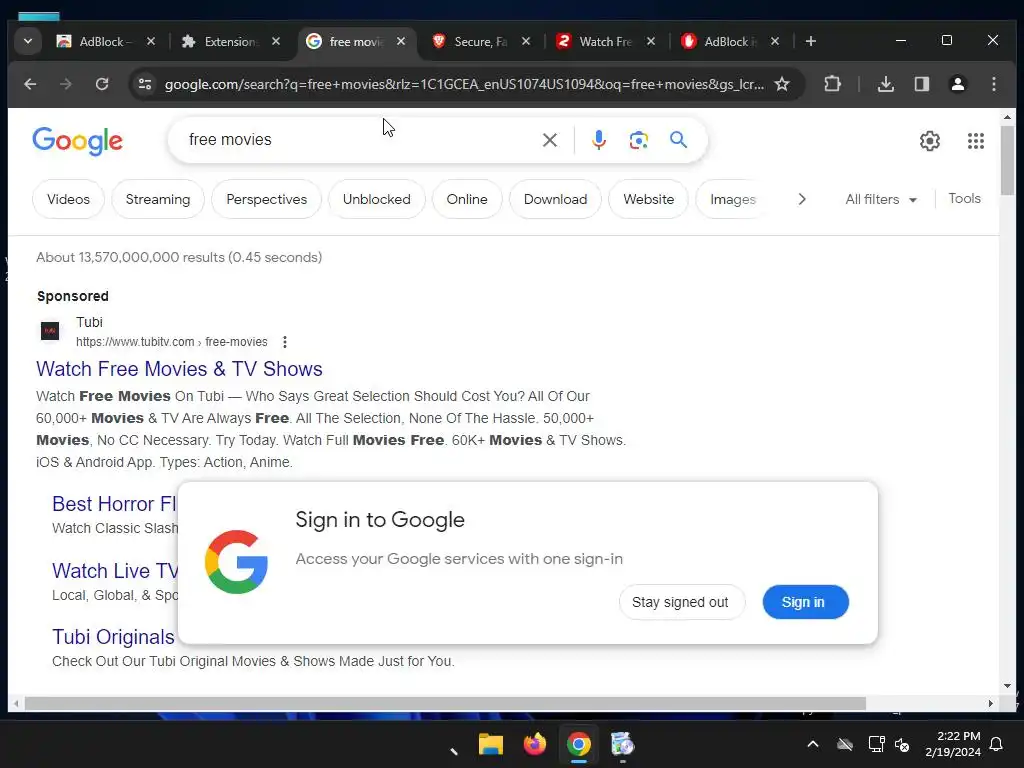The image size is (1024, 768).
Task: Submit search with magnifier icon
Action: 679,140
